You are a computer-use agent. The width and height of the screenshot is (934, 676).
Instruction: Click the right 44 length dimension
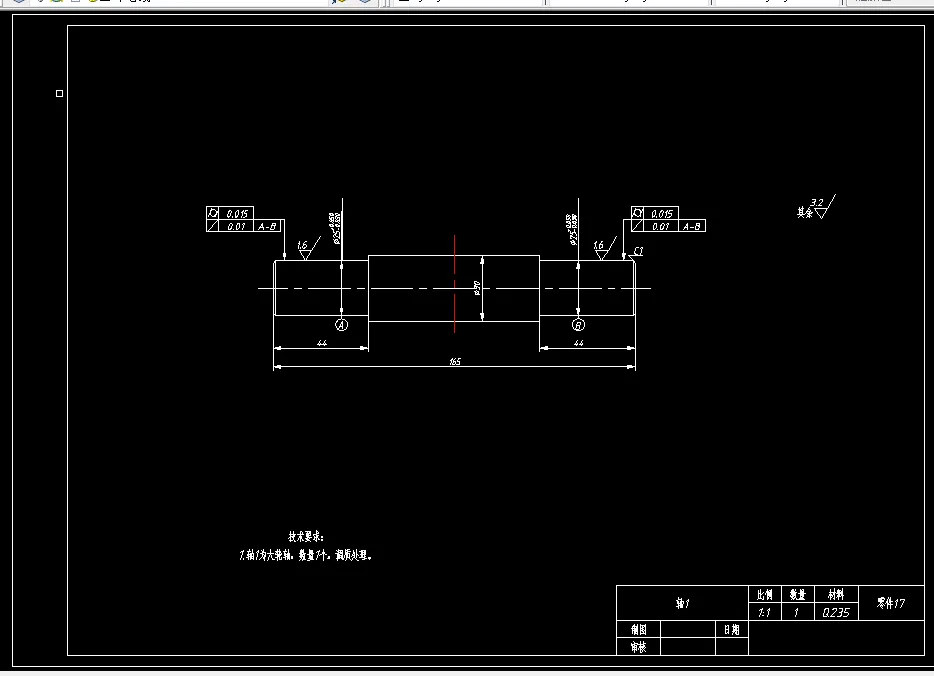578,343
